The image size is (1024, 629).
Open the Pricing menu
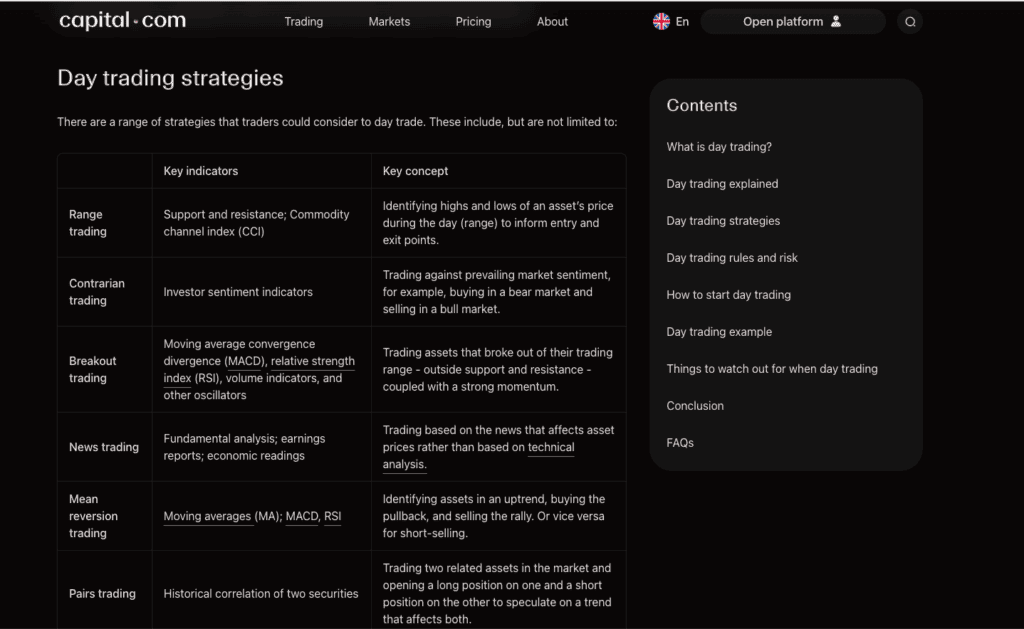(x=473, y=22)
